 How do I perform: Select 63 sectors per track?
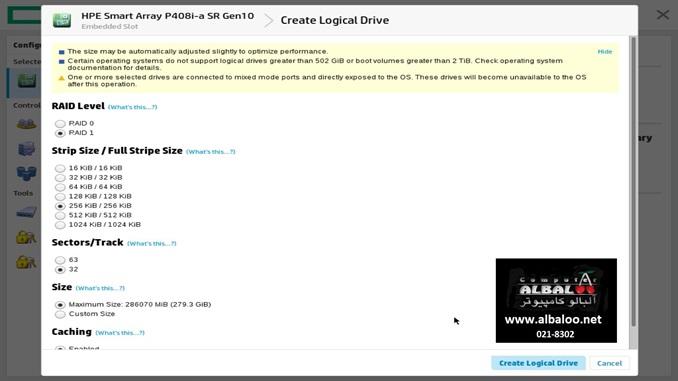(60, 260)
